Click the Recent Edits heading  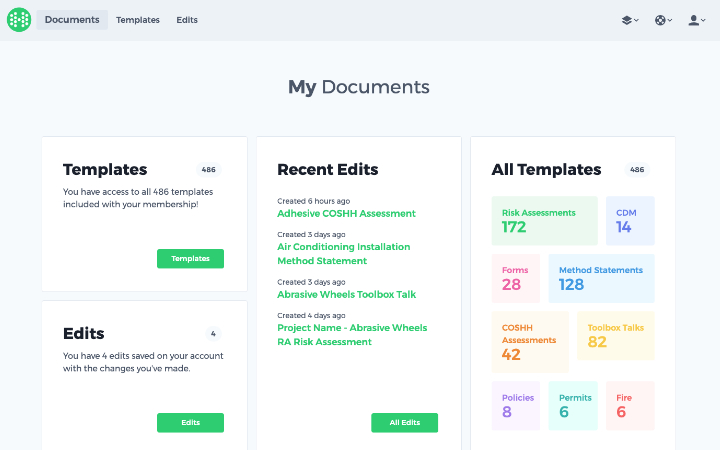click(328, 169)
